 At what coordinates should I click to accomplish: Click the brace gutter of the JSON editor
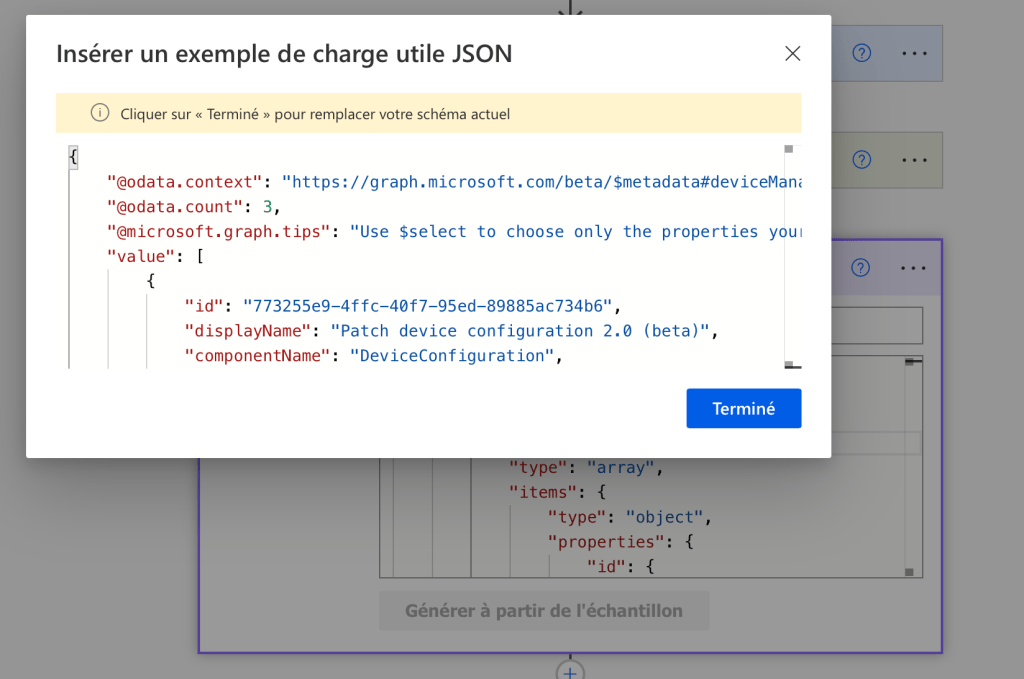click(x=72, y=157)
